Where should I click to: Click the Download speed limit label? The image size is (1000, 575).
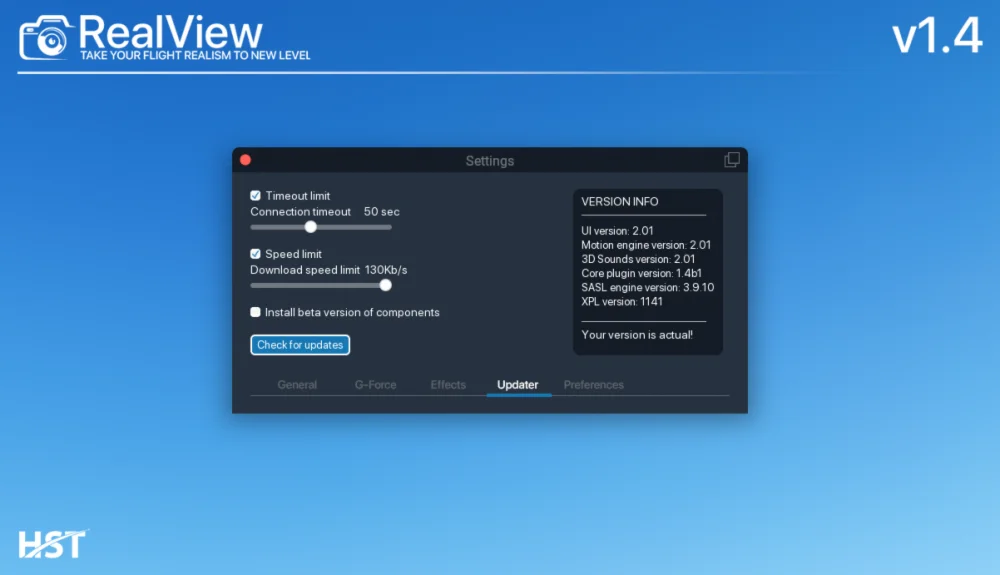click(x=305, y=270)
